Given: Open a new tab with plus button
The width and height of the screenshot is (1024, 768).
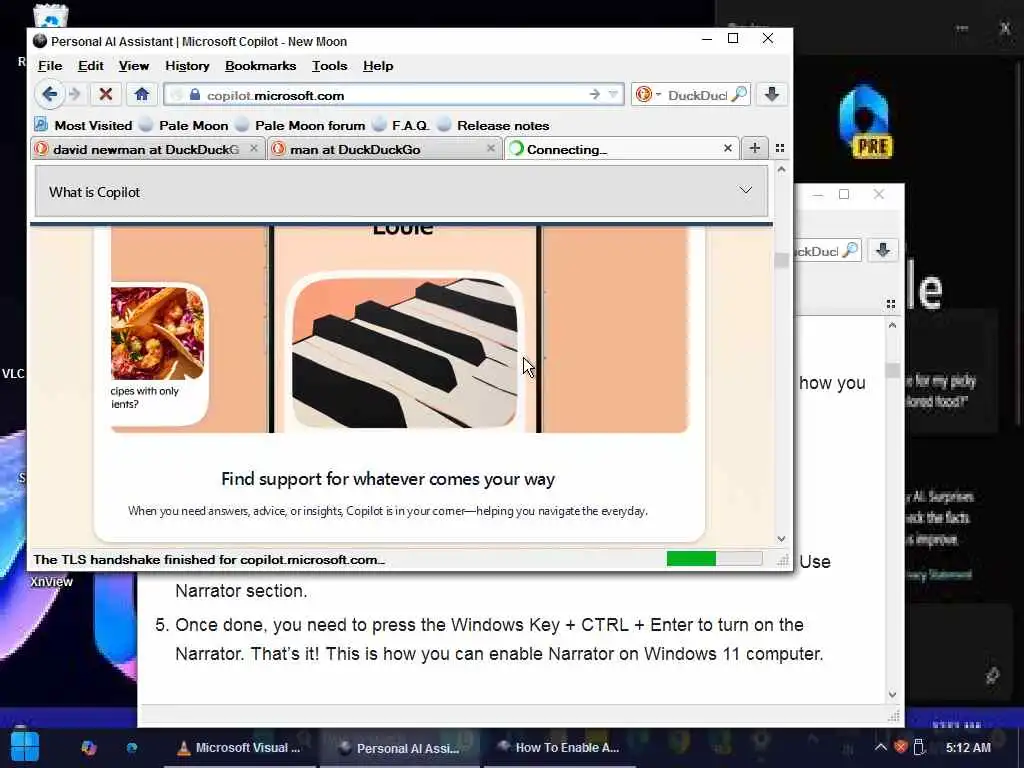Looking at the screenshot, I should 755,149.
